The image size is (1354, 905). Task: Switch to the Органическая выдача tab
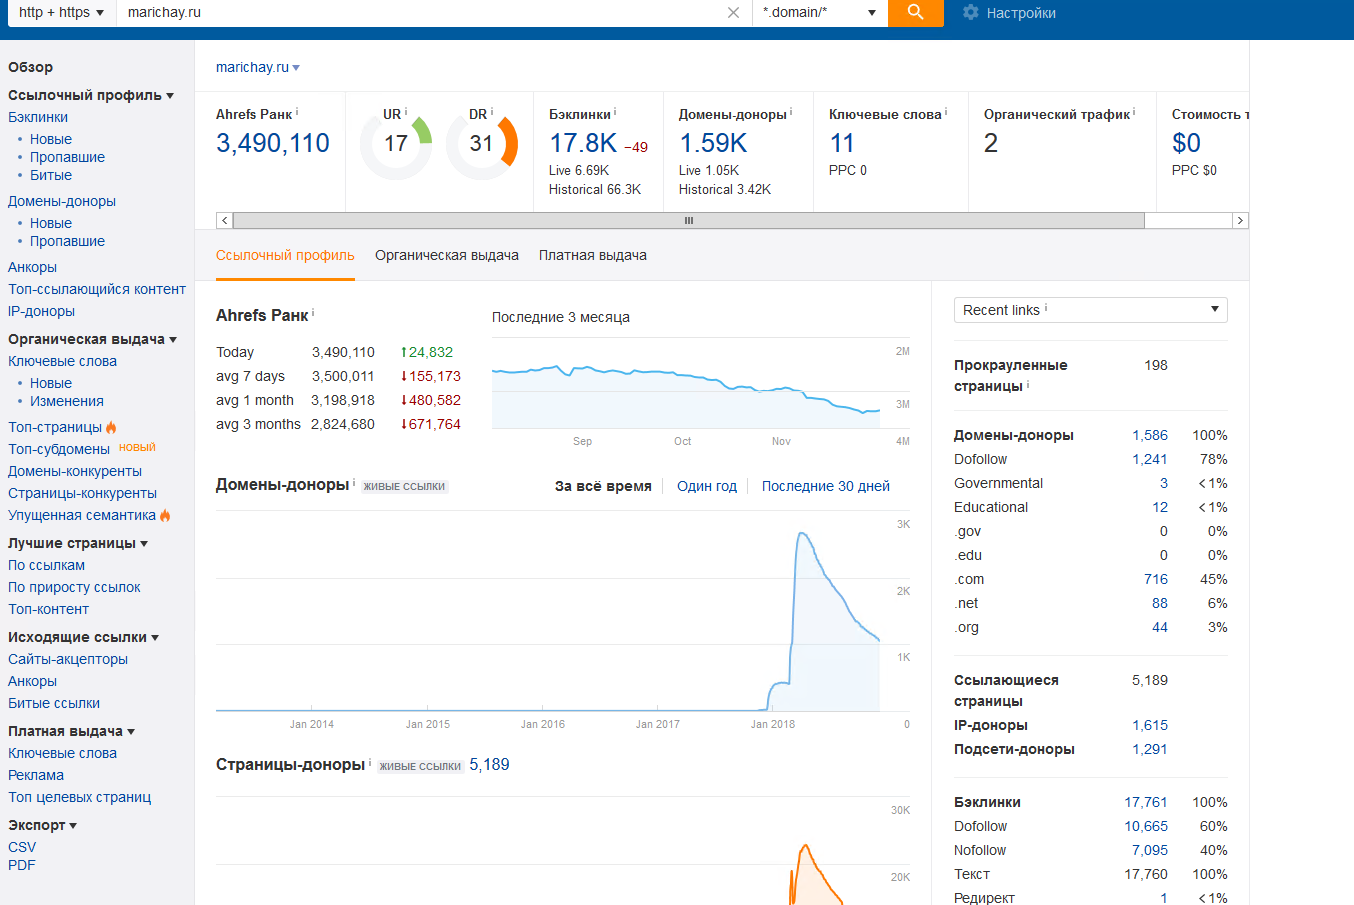[x=447, y=255]
